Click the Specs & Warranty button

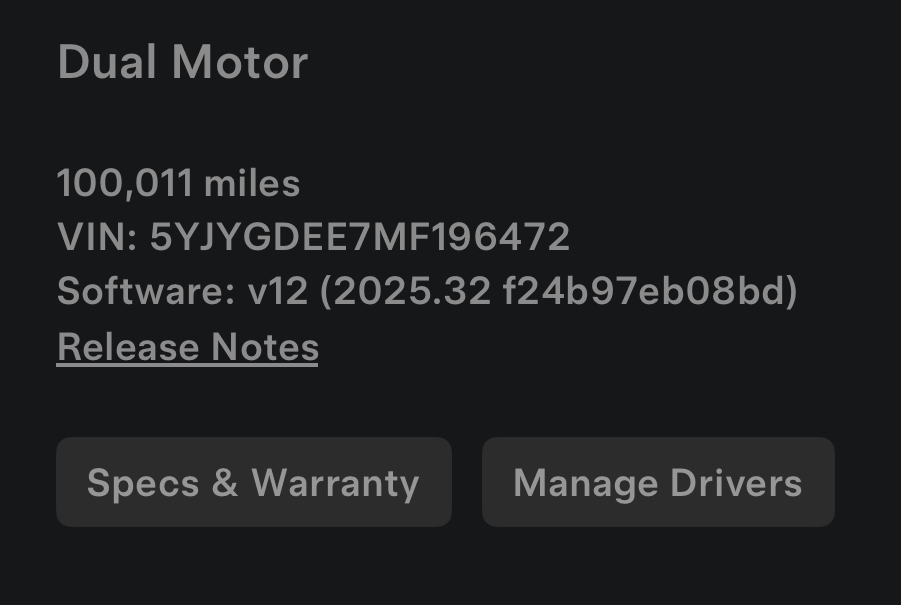coord(253,483)
